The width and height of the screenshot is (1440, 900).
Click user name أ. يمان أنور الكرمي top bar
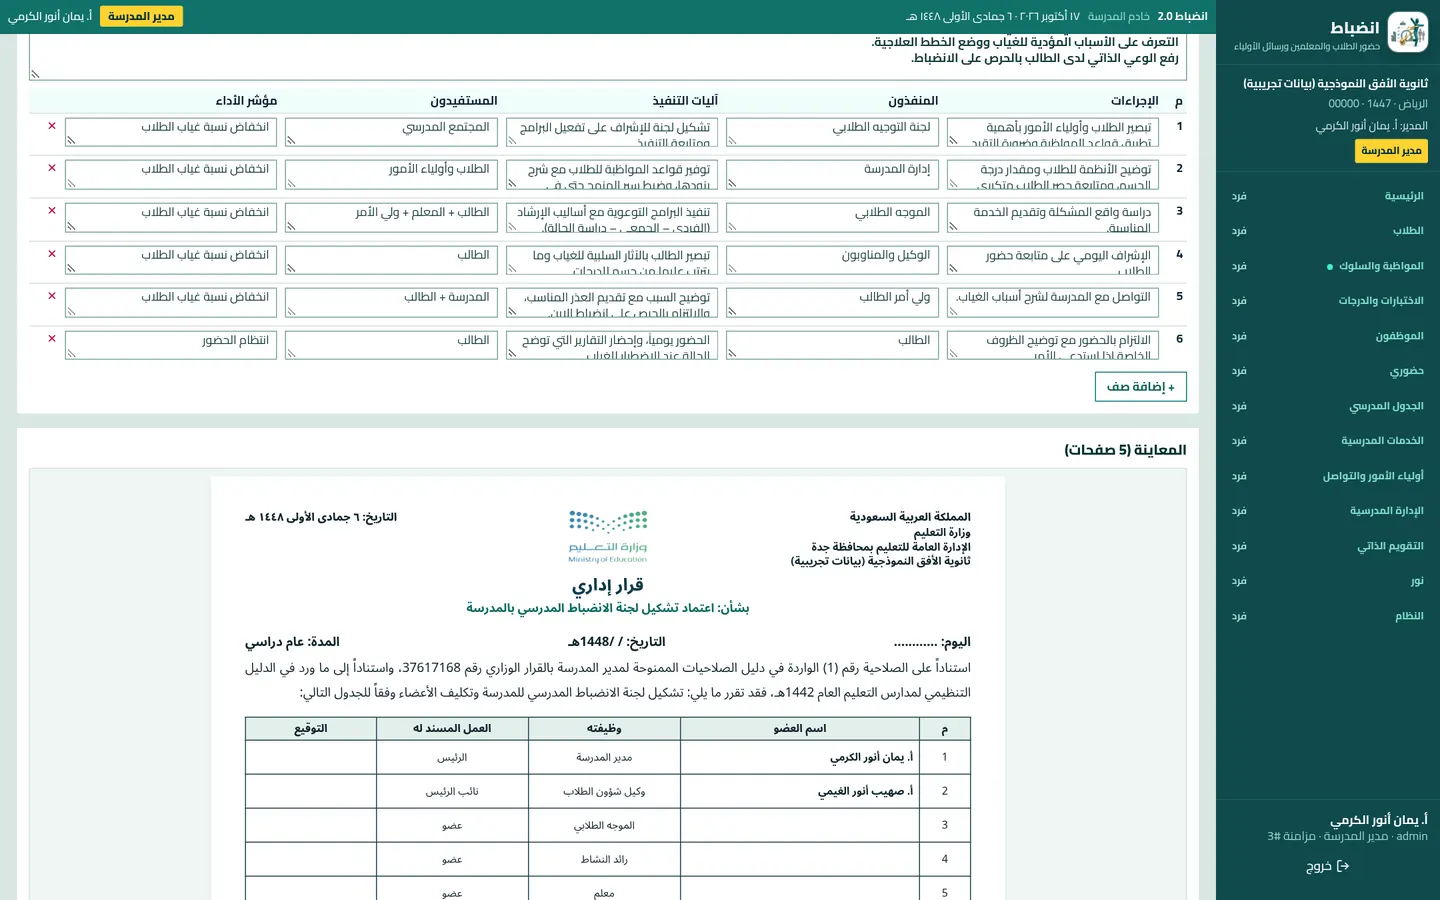[50, 16]
